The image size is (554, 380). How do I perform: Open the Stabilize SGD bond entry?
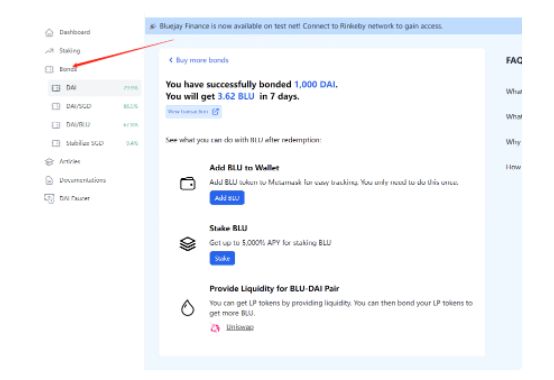[x=95, y=143]
